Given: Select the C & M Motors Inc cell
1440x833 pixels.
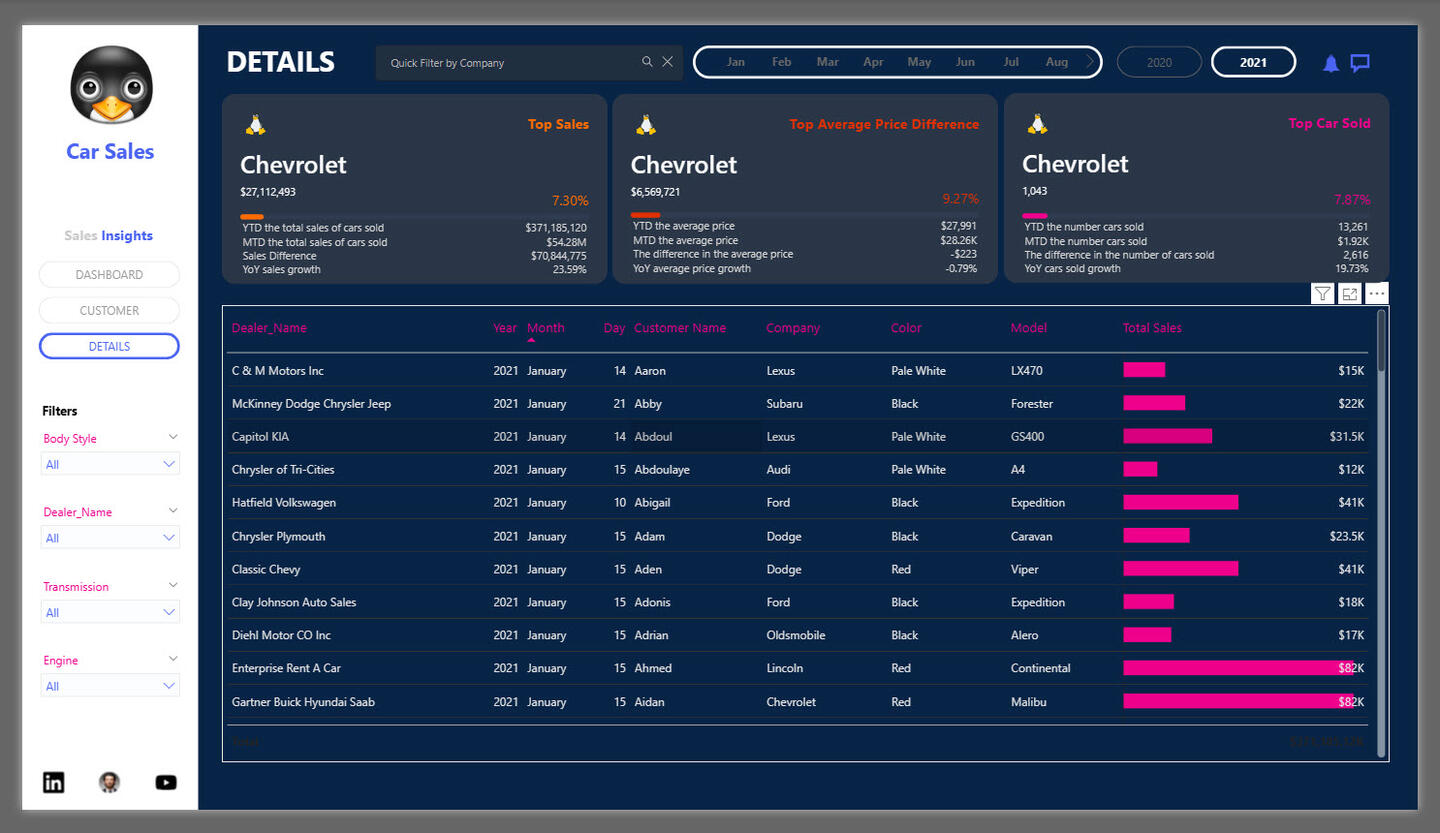Looking at the screenshot, I should (x=278, y=371).
